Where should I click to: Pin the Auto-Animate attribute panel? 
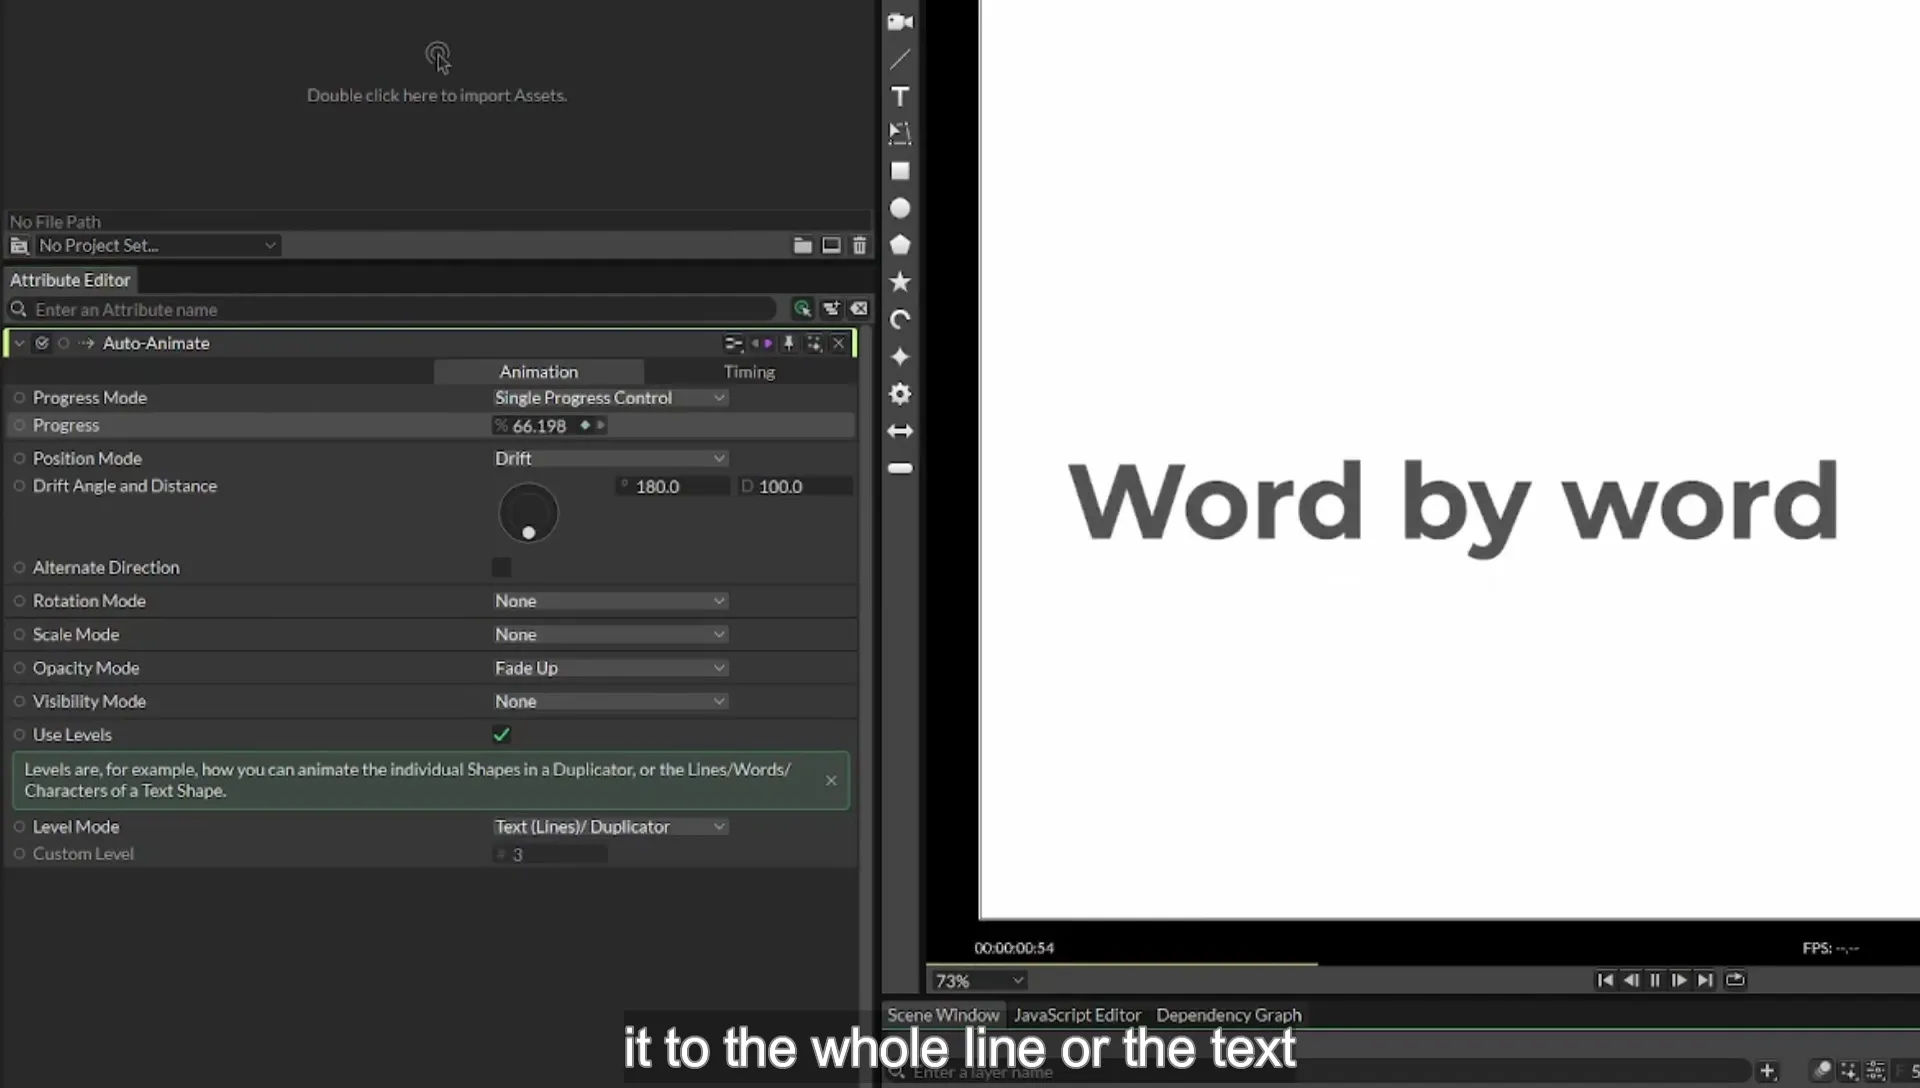tap(788, 343)
